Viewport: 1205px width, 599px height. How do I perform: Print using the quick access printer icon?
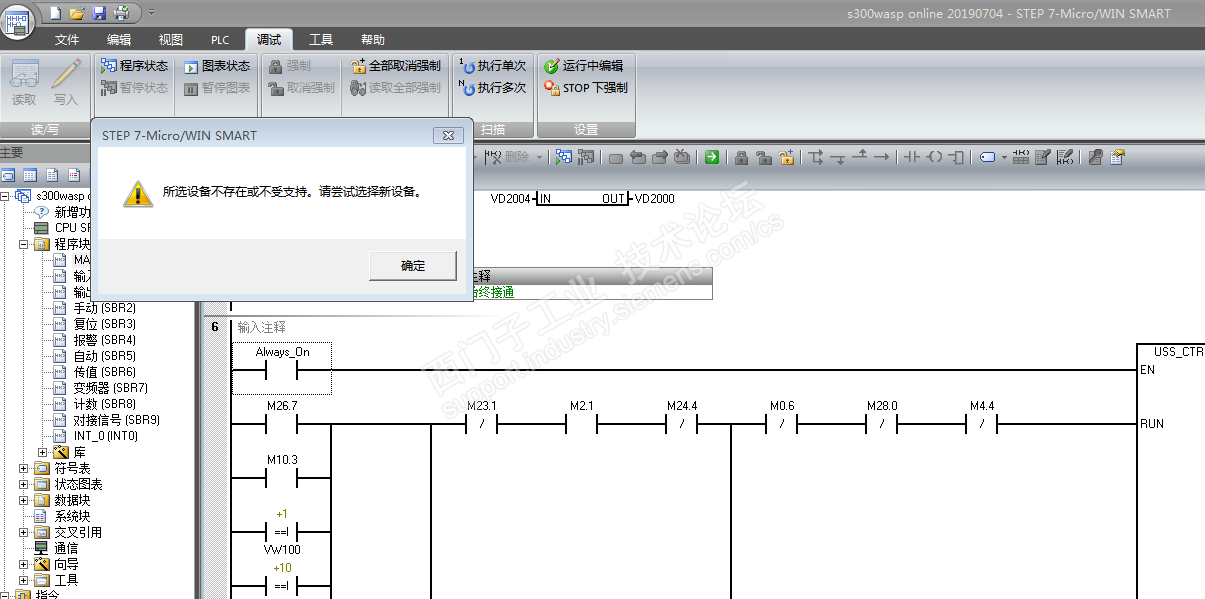coord(121,13)
